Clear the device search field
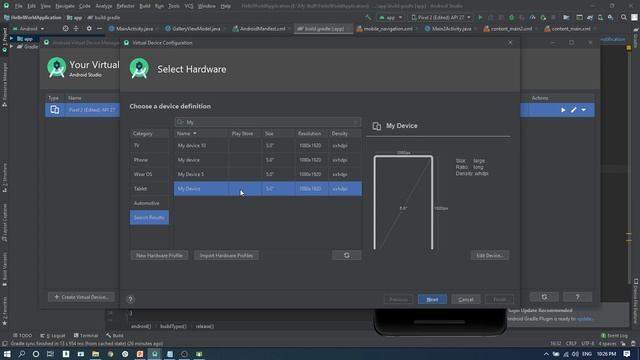The height and width of the screenshot is (360, 640). tap(356, 122)
